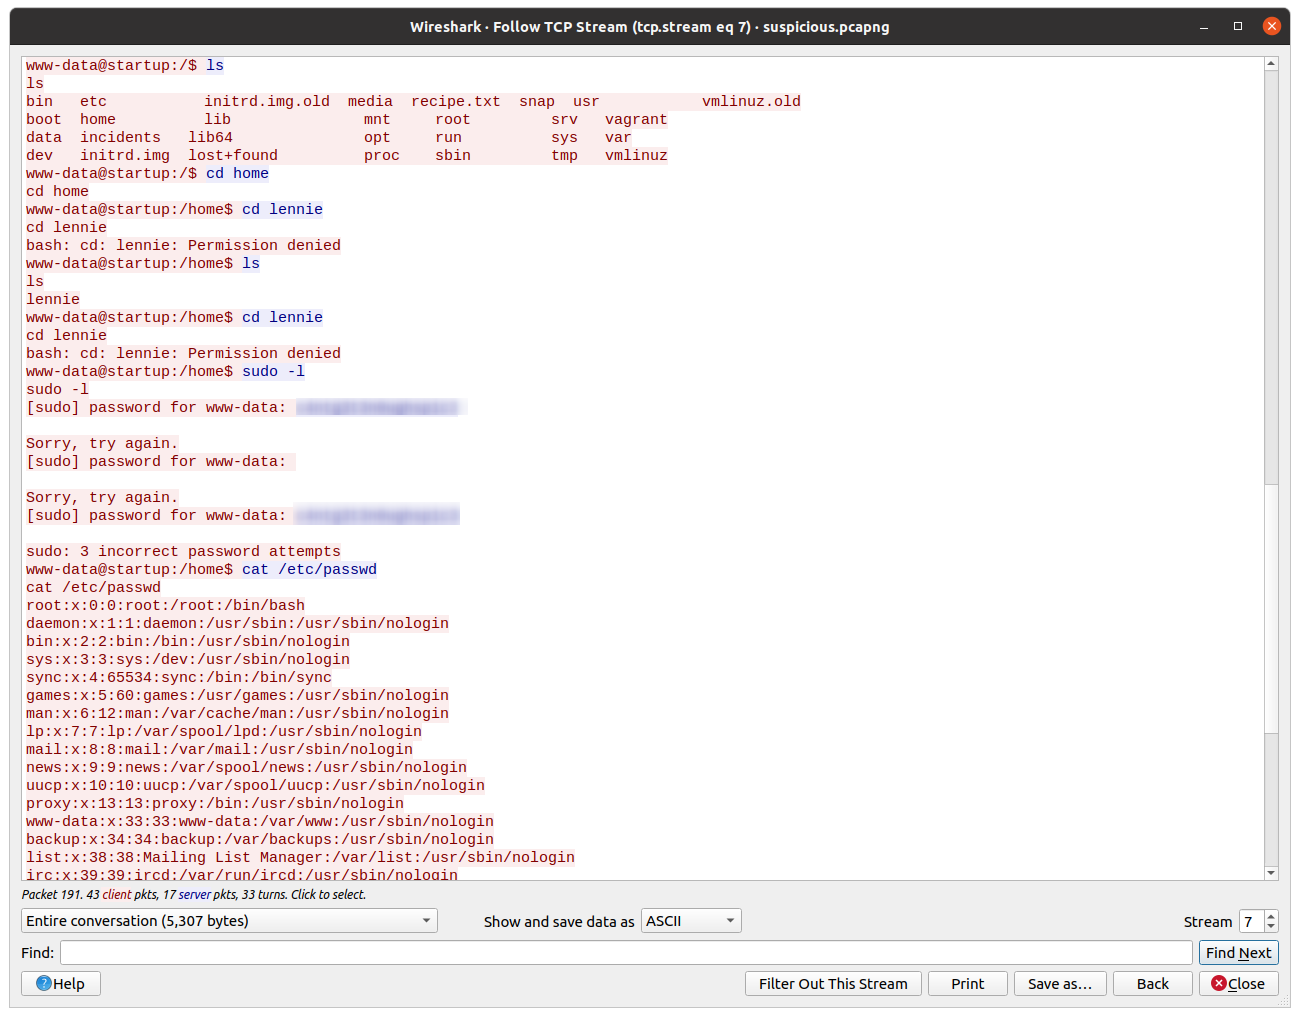Image resolution: width=1300 pixels, height=1017 pixels.
Task: Click the 'cat /etc/passwd' command text
Action: tap(309, 569)
